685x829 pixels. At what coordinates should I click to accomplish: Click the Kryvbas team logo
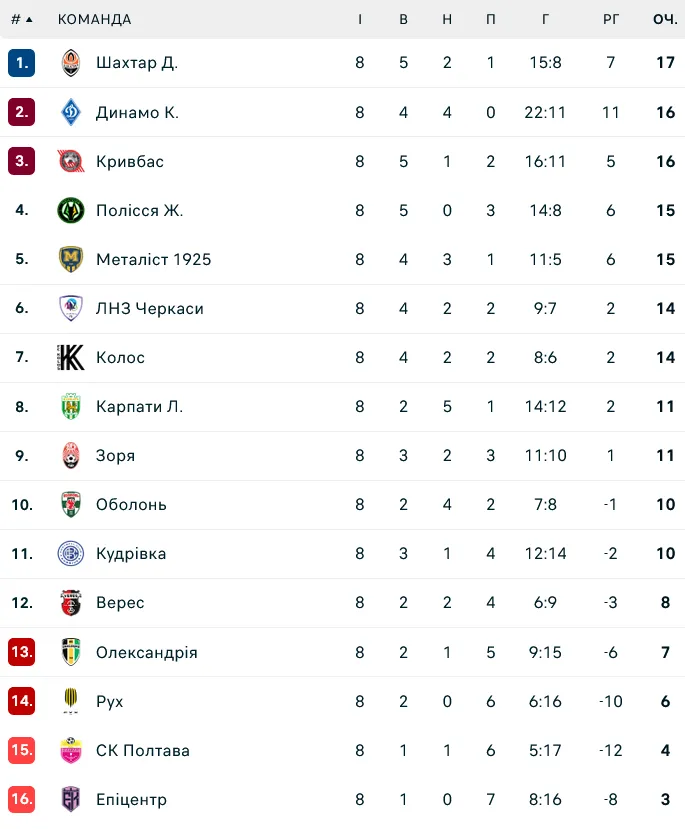click(x=71, y=161)
